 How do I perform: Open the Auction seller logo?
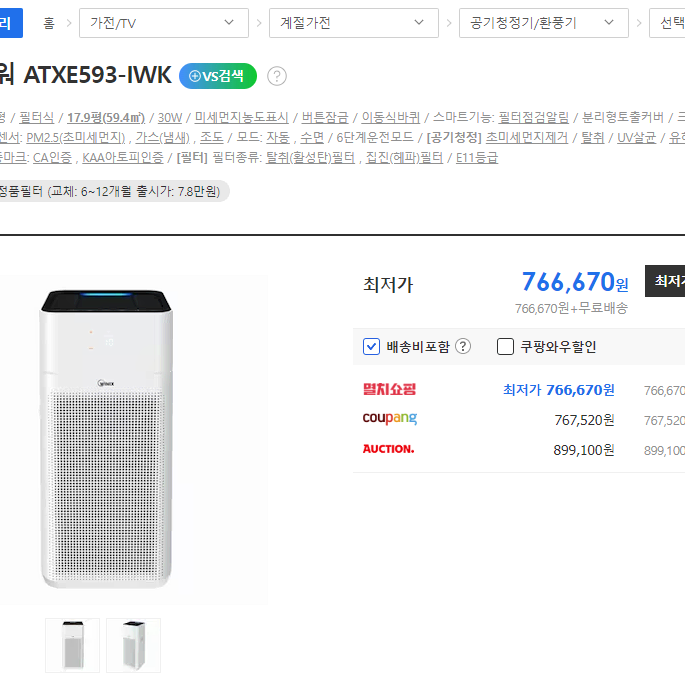[x=388, y=449]
